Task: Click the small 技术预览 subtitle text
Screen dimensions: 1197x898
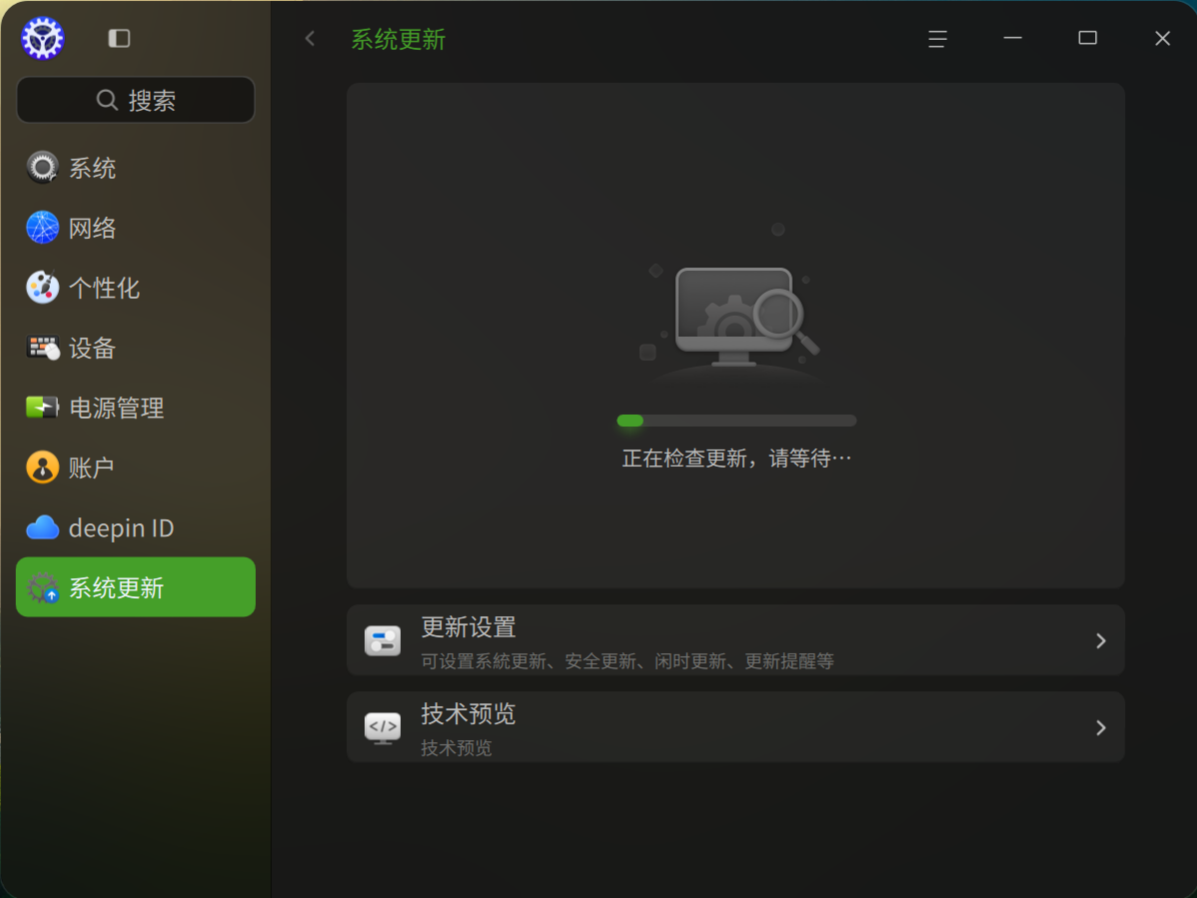Action: pyautogui.click(x=457, y=748)
